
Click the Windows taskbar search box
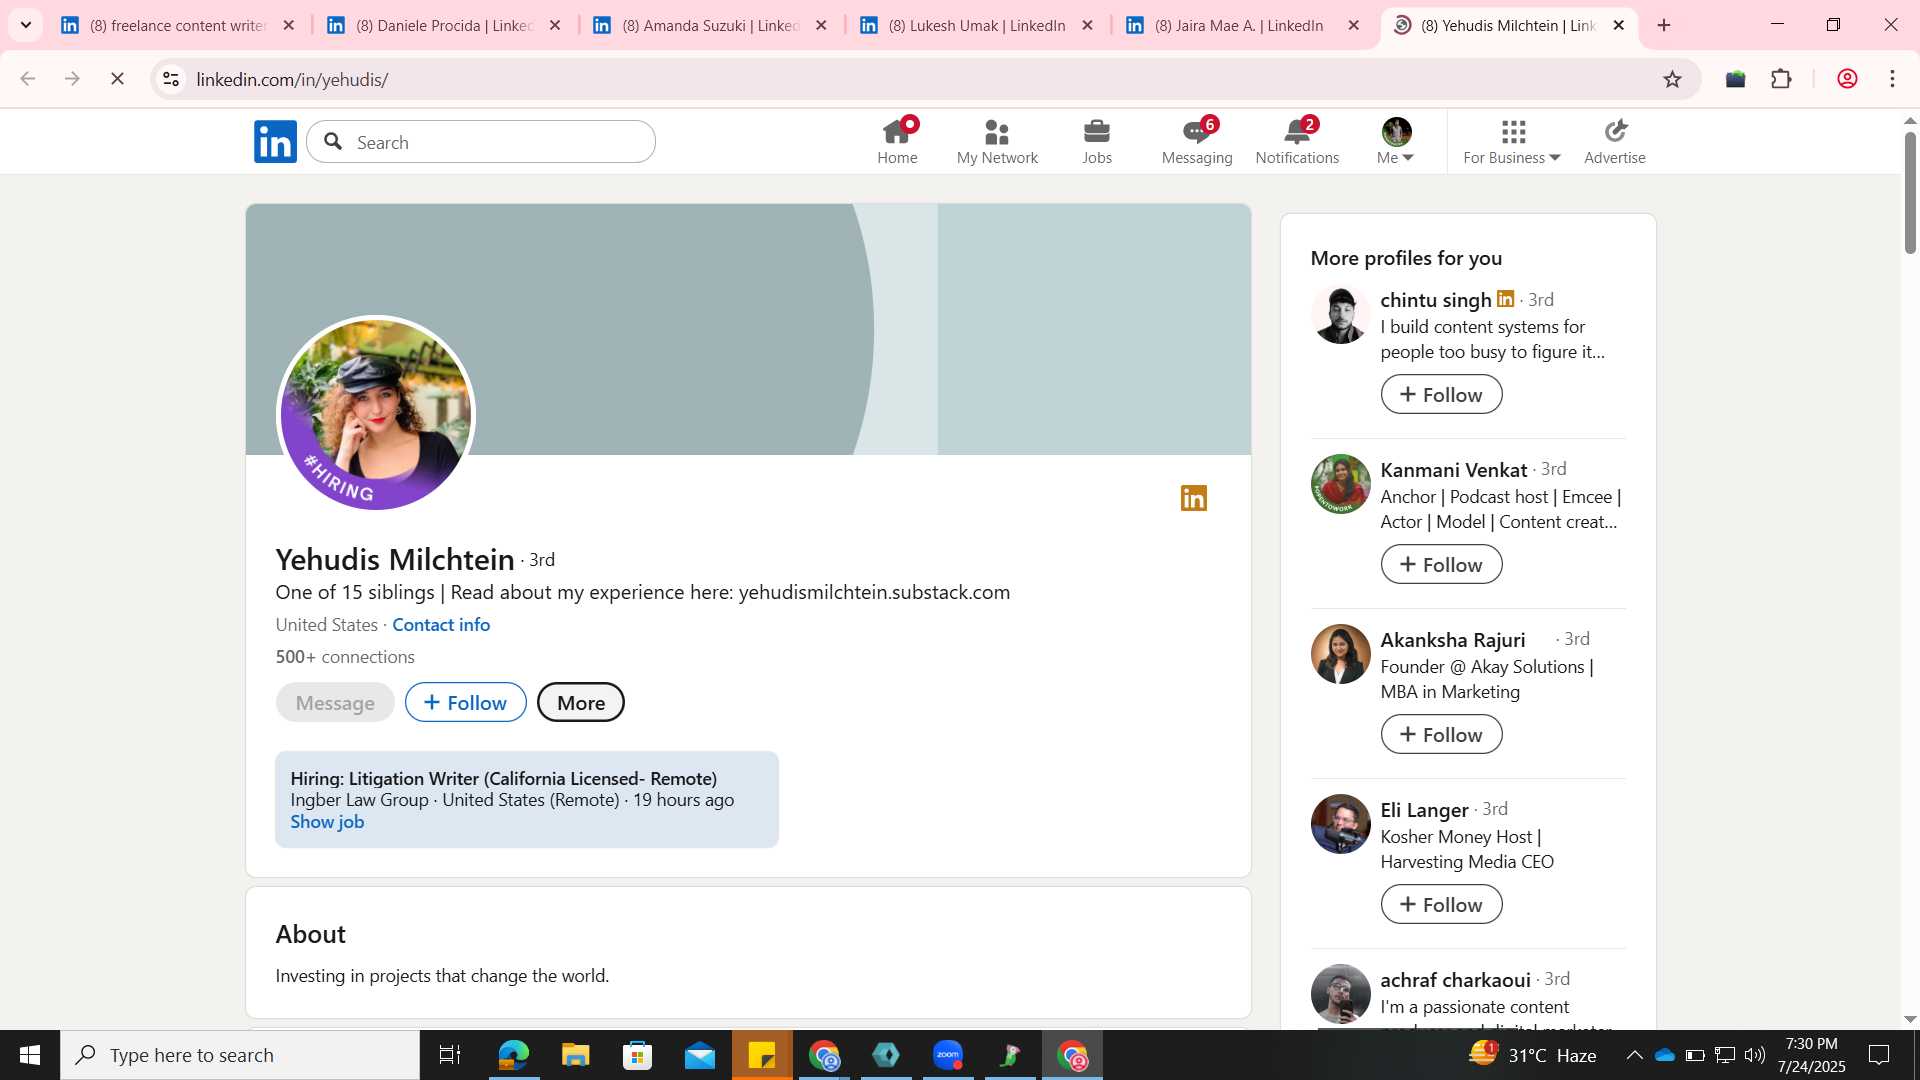click(240, 1055)
